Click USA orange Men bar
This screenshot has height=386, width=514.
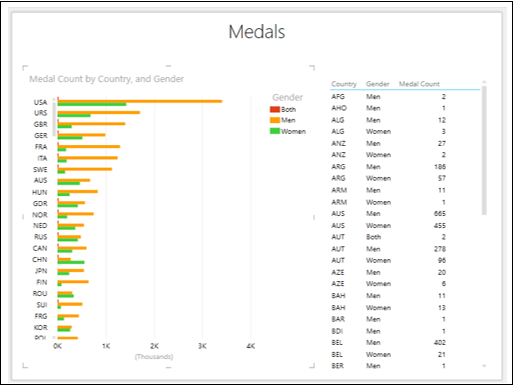[x=140, y=101]
